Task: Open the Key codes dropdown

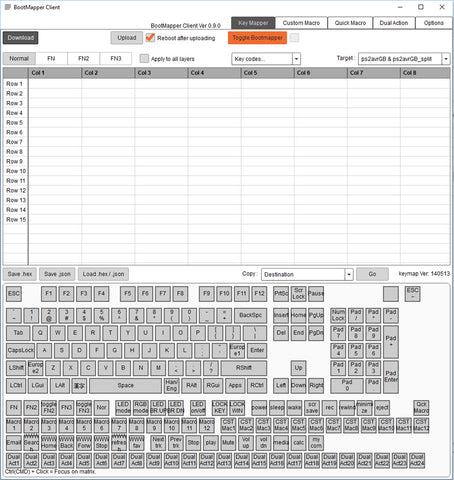Action: [x=266, y=59]
